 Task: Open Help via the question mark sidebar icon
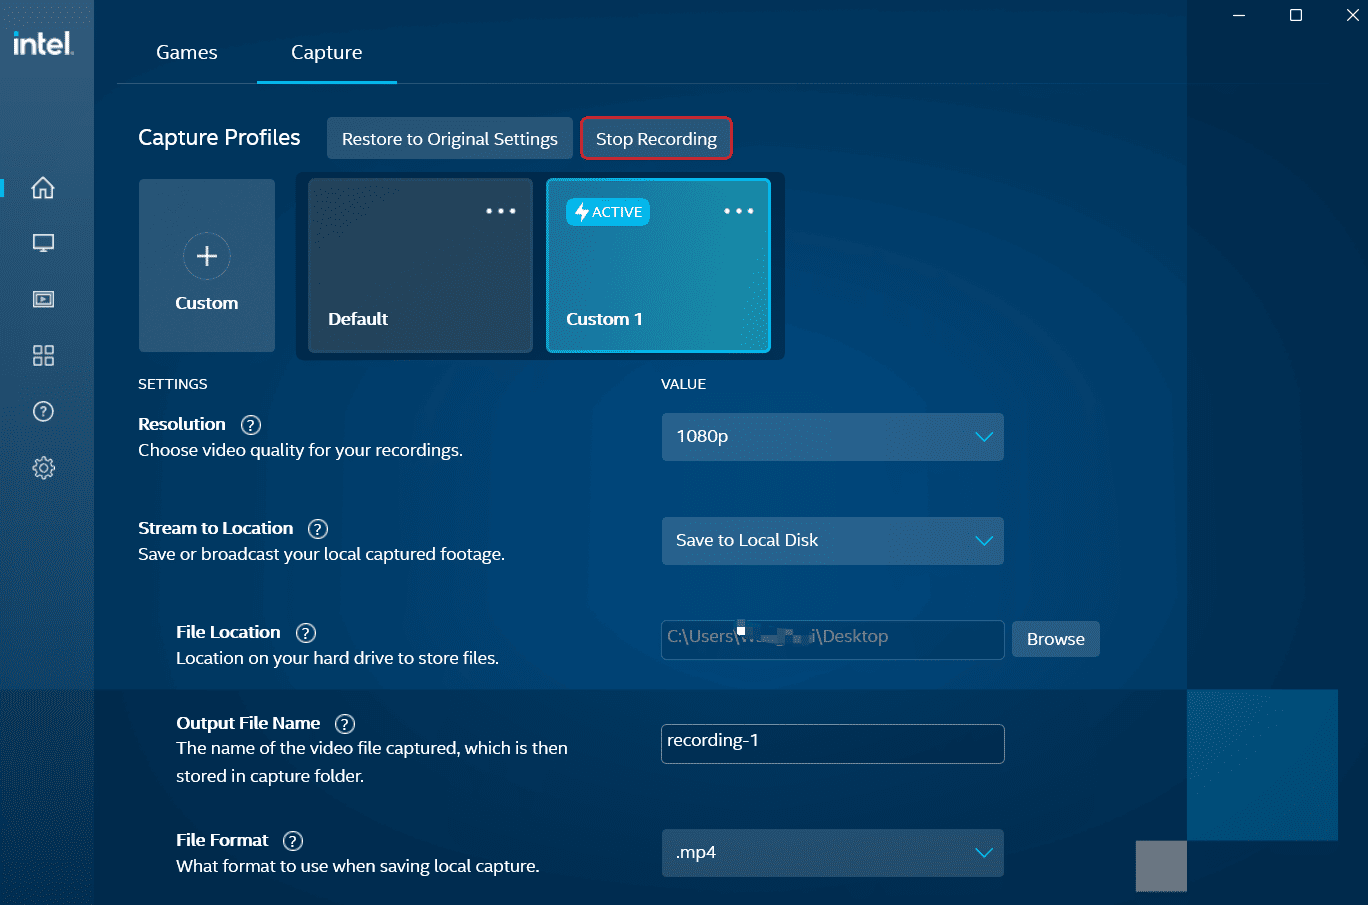tap(43, 411)
